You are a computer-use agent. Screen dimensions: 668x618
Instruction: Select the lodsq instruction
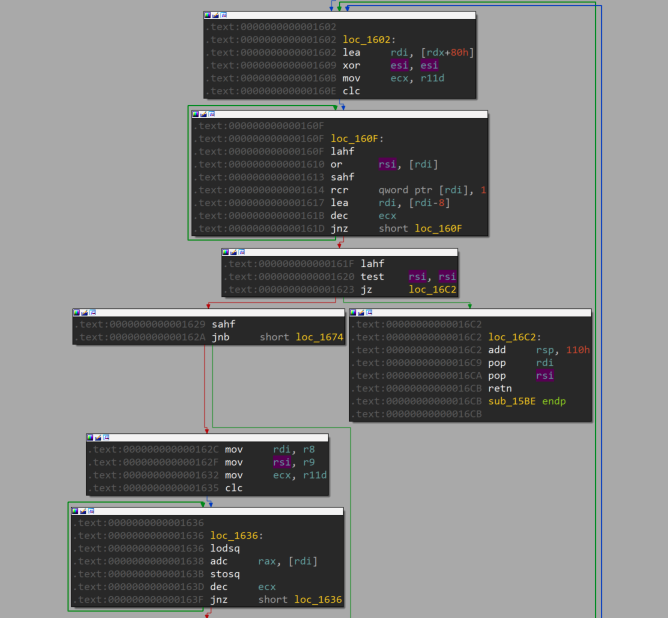(x=225, y=549)
